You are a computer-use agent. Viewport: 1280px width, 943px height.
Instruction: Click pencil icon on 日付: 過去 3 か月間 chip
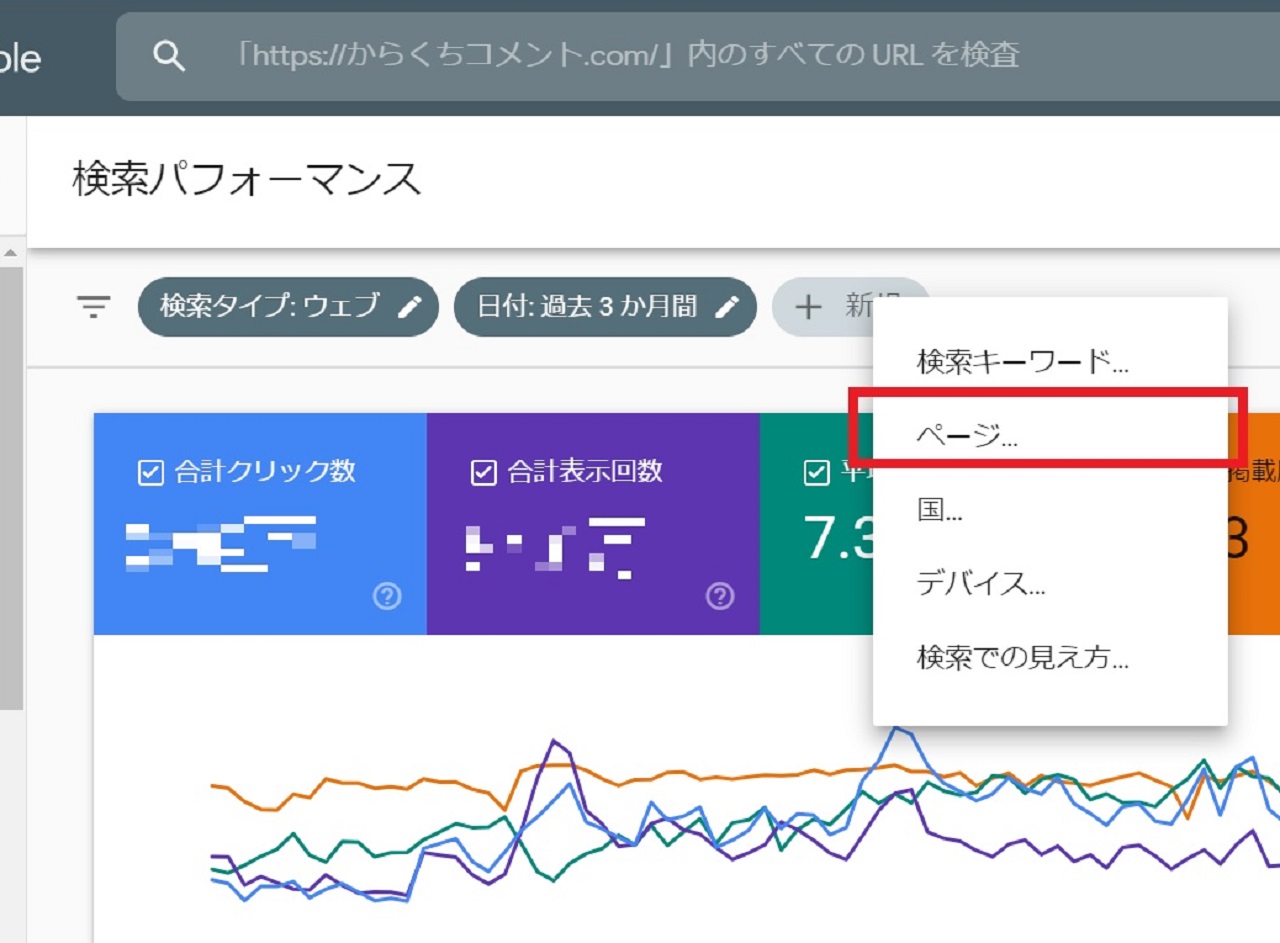(x=728, y=307)
